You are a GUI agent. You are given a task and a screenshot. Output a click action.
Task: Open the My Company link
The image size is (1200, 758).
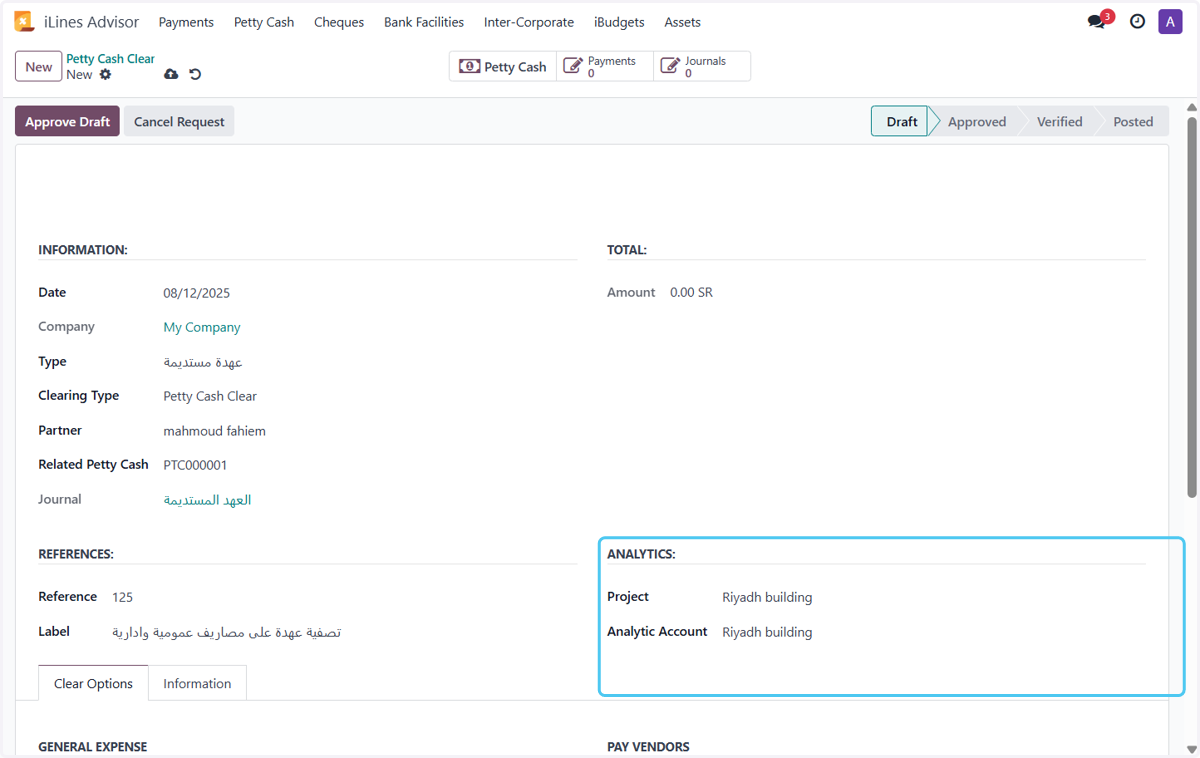pos(202,327)
